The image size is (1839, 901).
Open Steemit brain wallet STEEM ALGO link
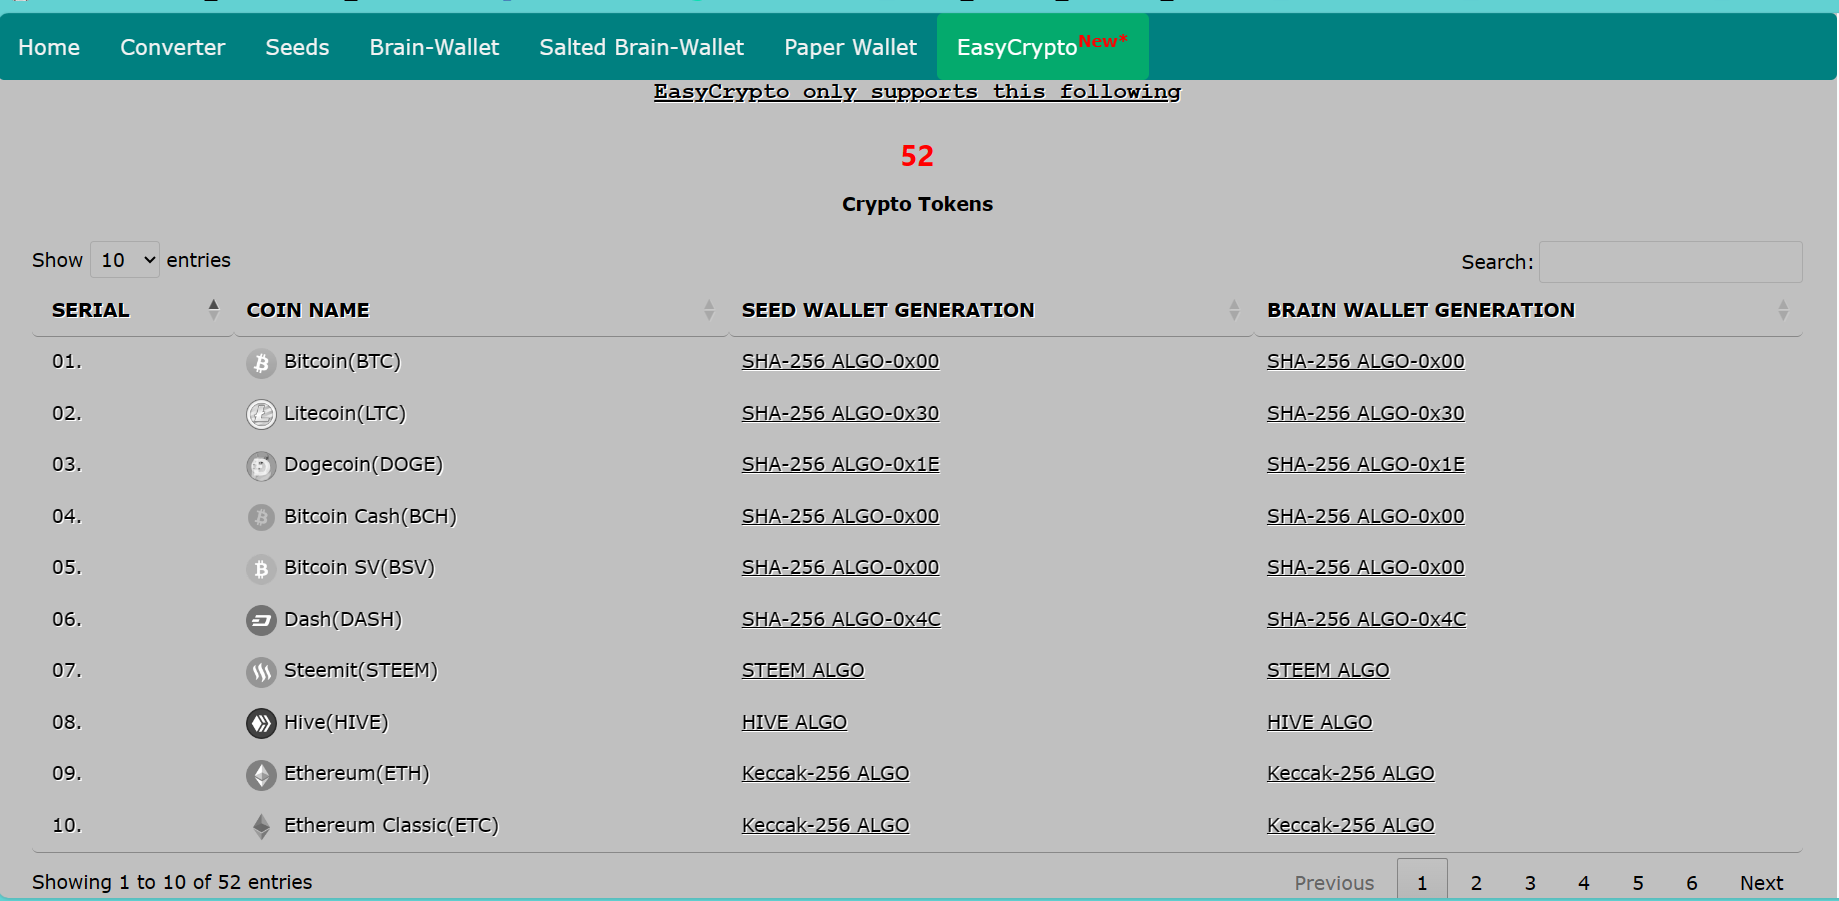tap(1328, 670)
